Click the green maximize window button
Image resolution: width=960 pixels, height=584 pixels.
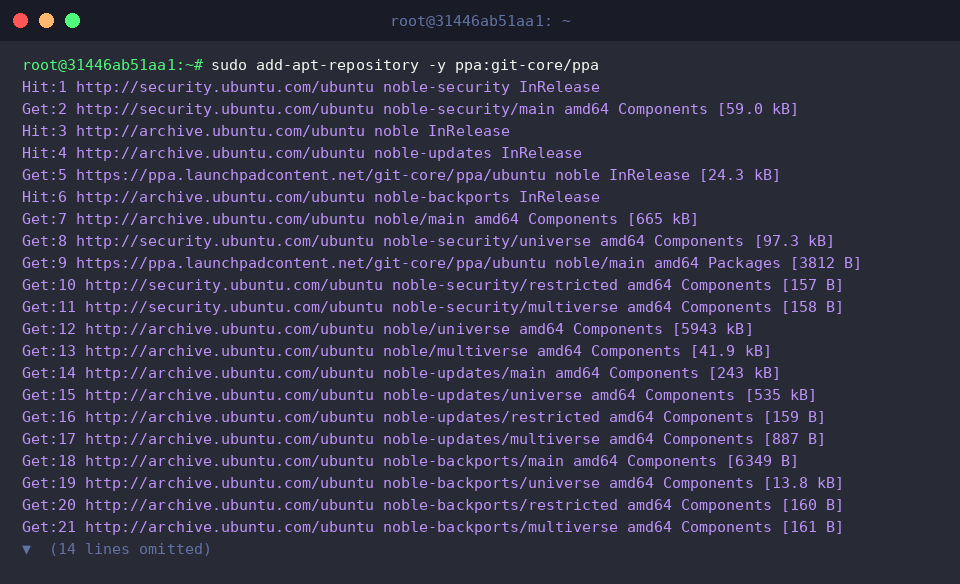point(72,21)
